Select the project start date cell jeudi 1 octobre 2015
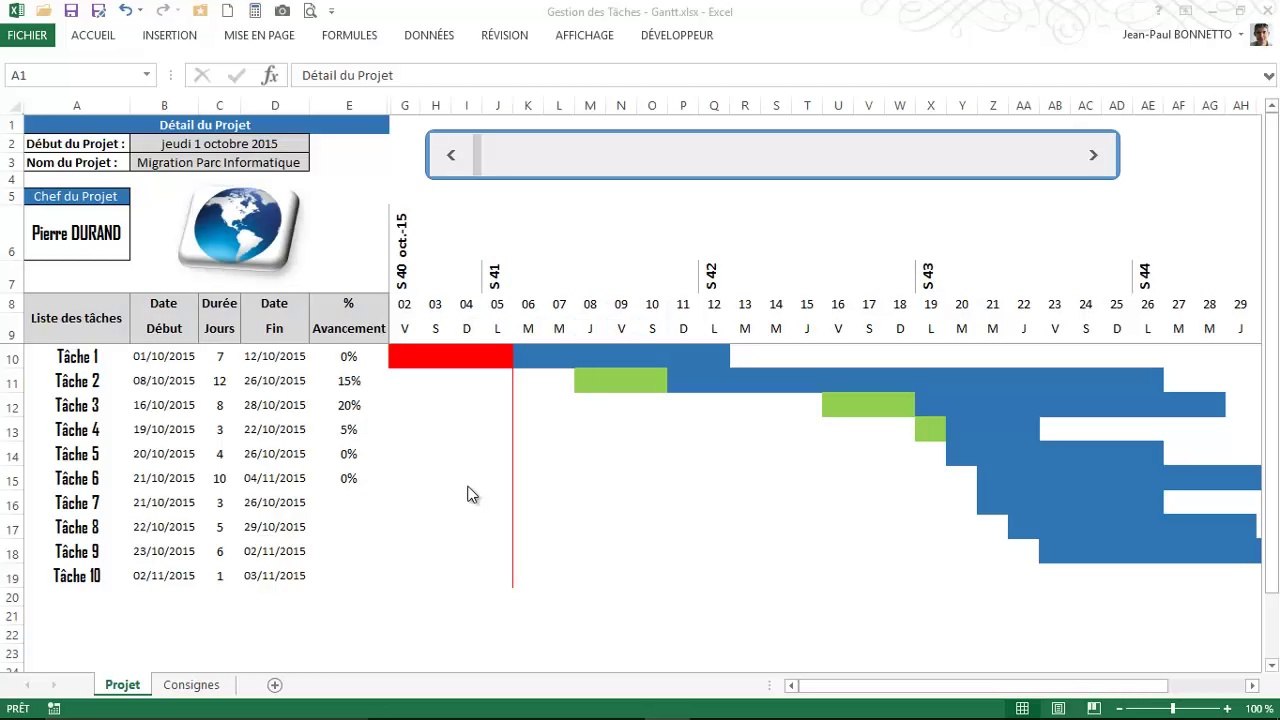 (219, 144)
